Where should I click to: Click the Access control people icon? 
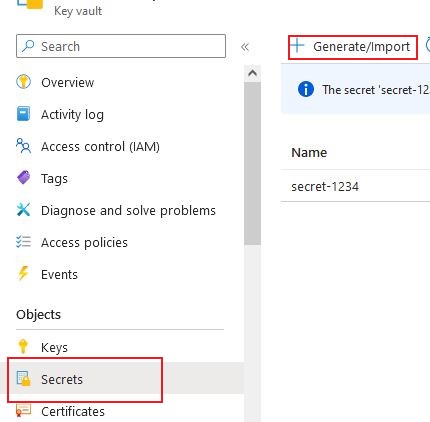pos(23,146)
